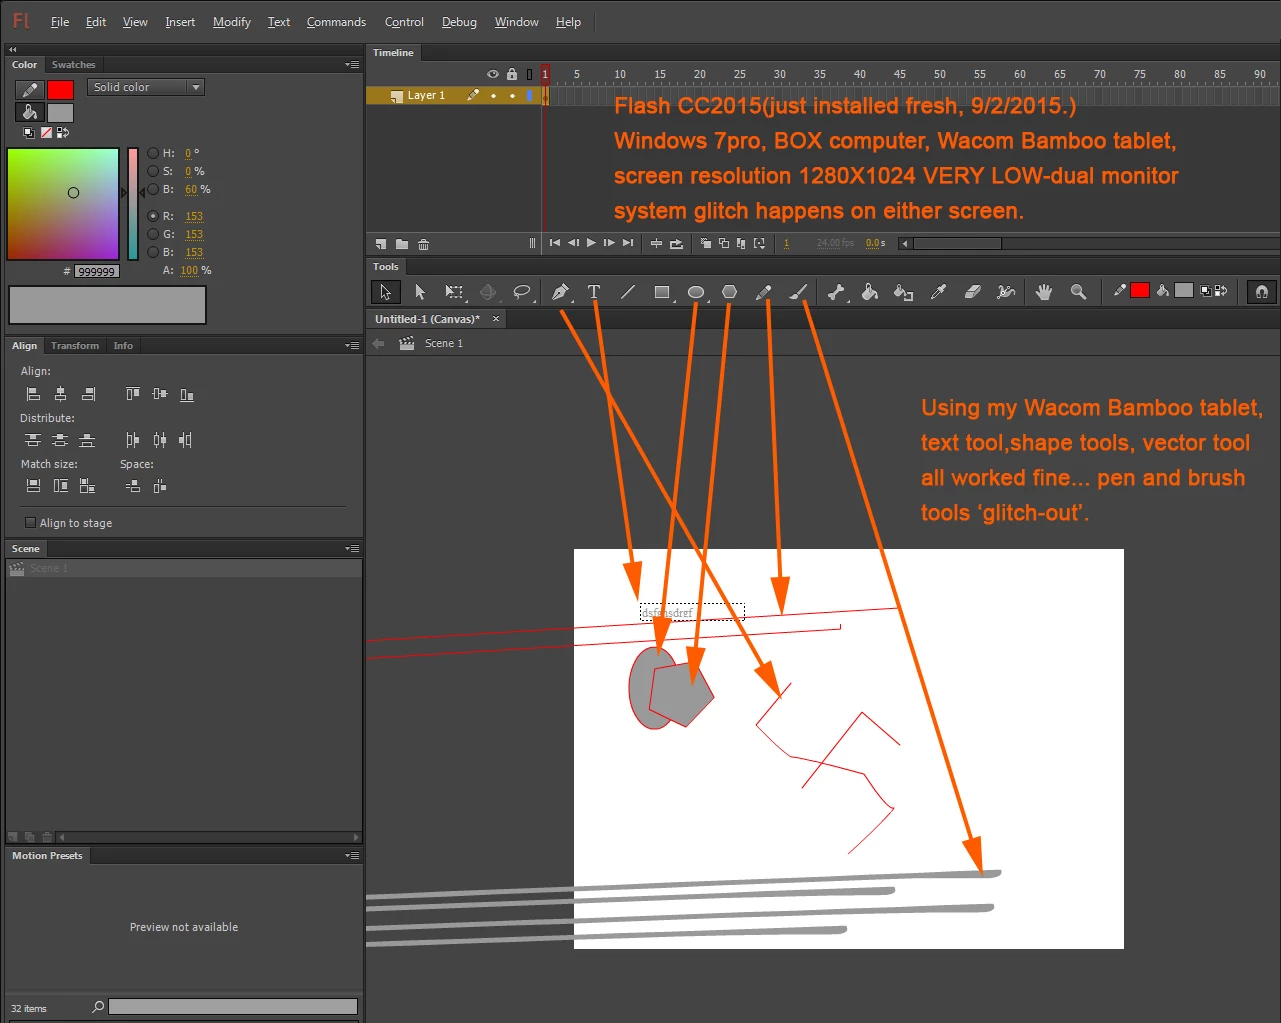The width and height of the screenshot is (1281, 1023).
Task: Select the Lasso tool
Action: [522, 292]
